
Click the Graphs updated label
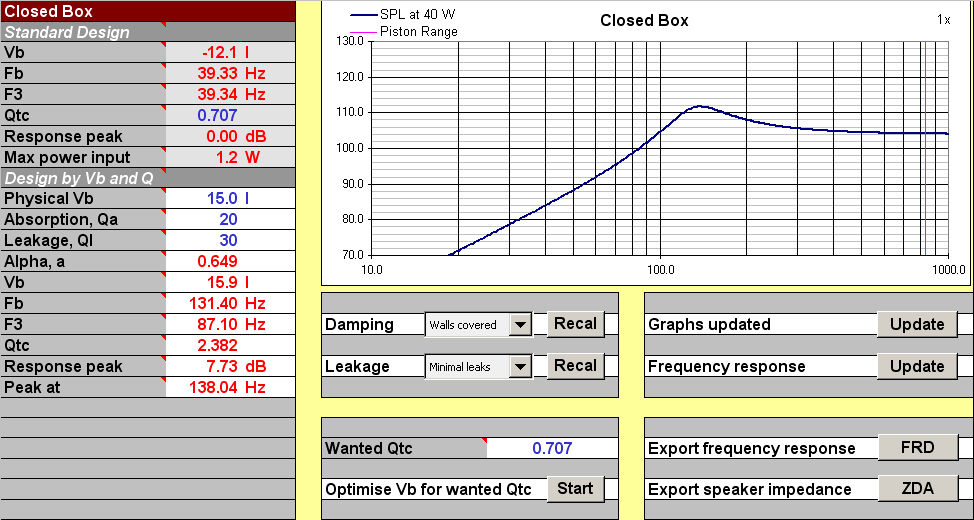(709, 324)
